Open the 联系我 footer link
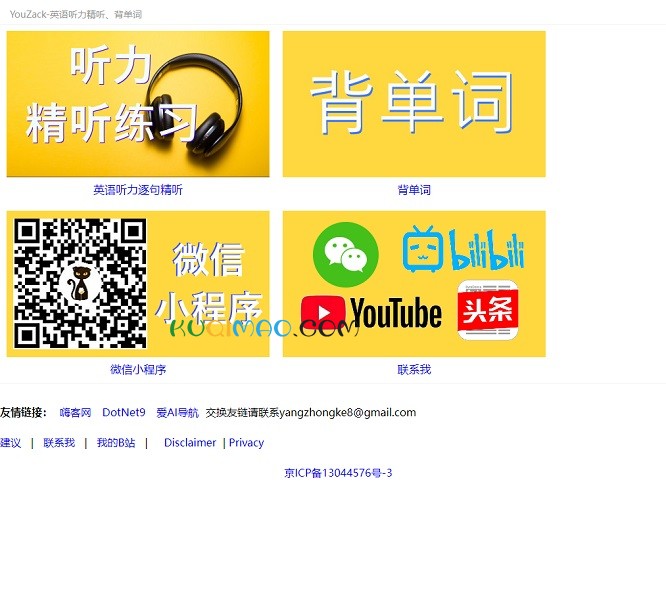The width and height of the screenshot is (666, 604). (59, 443)
